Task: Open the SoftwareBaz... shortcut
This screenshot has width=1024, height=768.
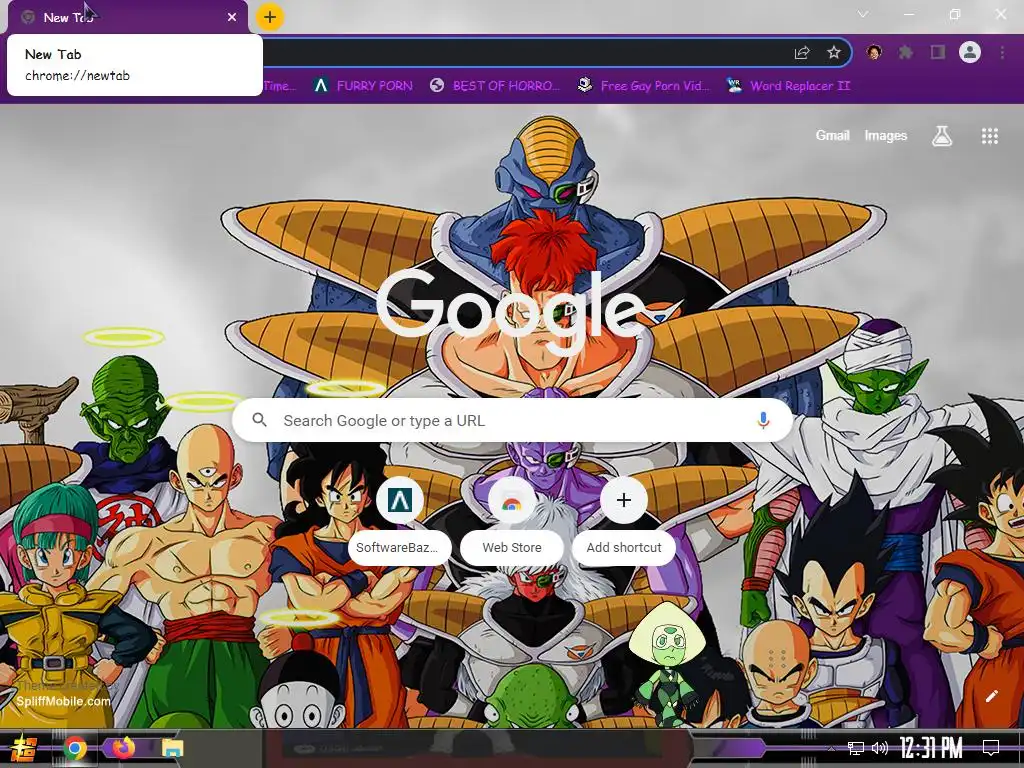Action: [400, 519]
